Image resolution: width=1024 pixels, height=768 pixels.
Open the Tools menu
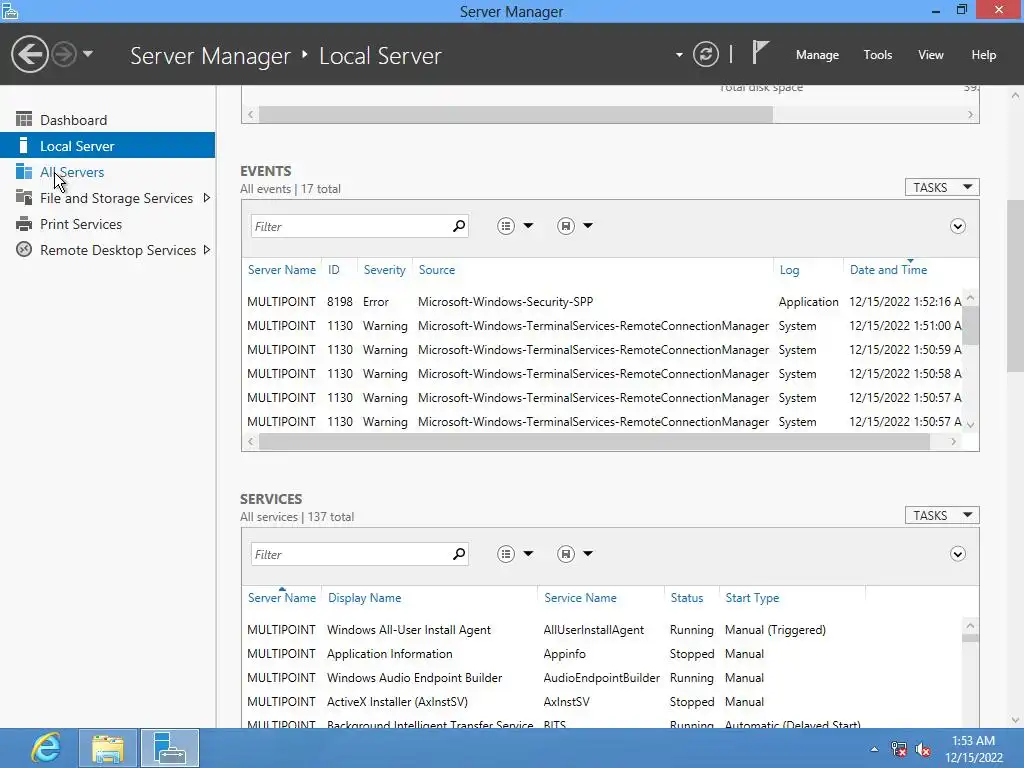click(x=878, y=55)
